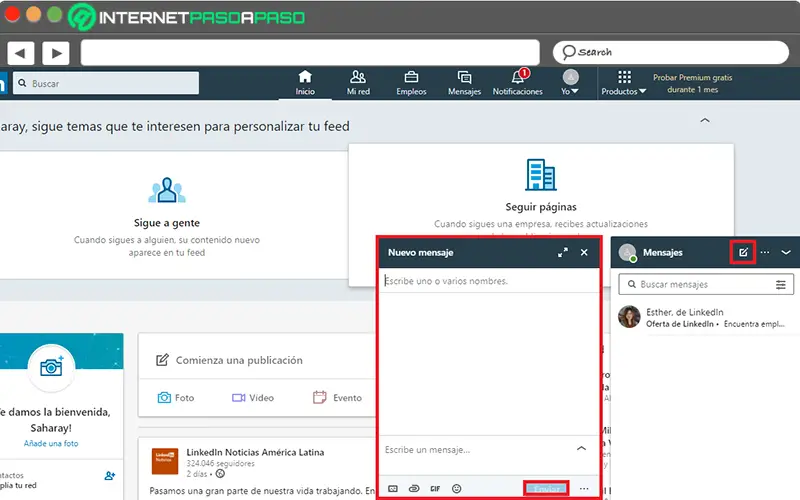Open Notificaciones bell with badge
The image size is (800, 500).
coord(517,83)
